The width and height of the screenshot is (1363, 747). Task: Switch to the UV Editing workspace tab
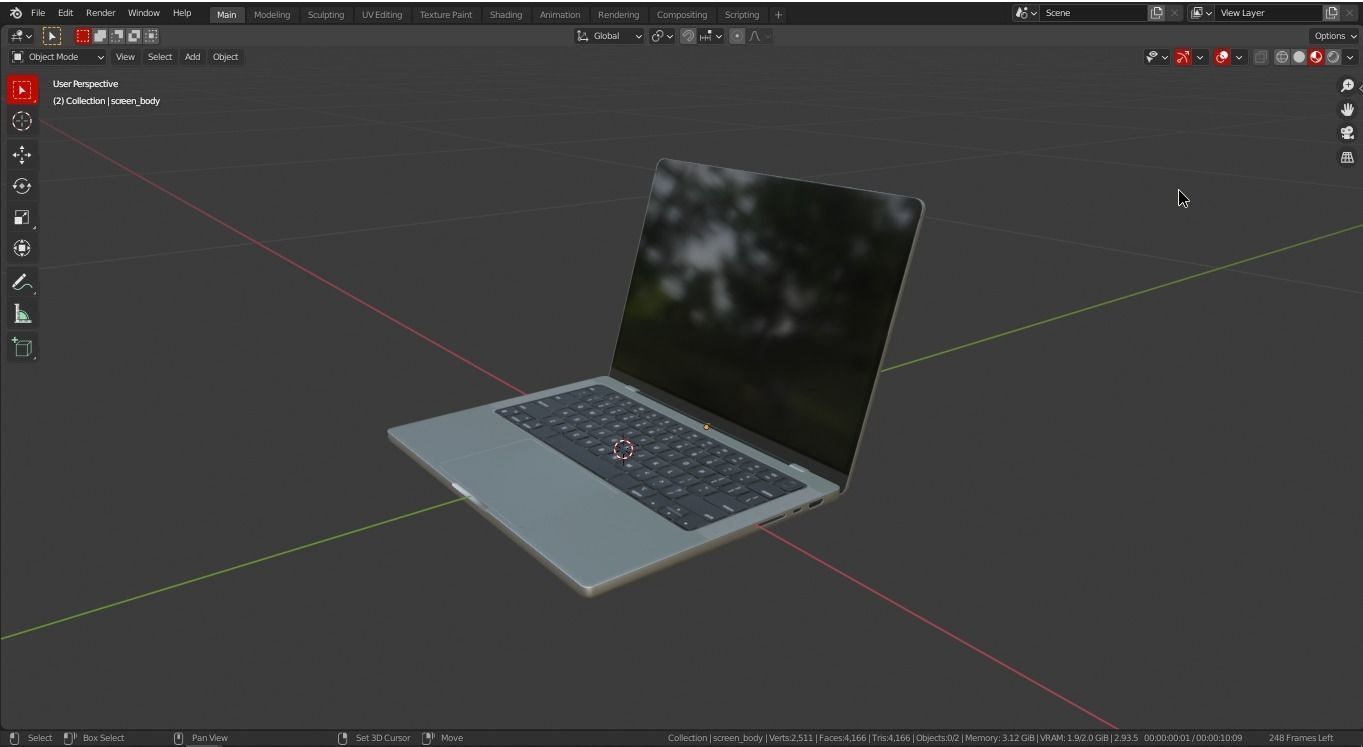[x=382, y=15]
